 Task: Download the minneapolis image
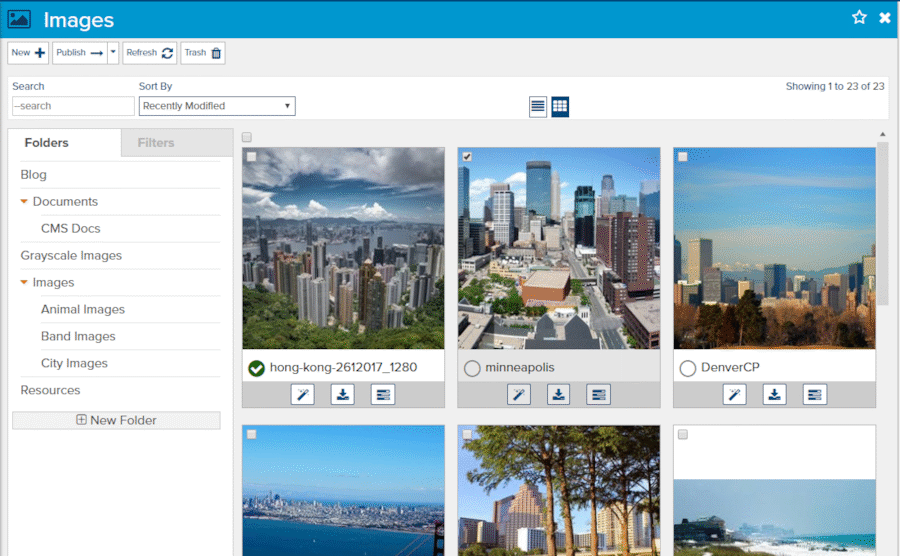click(x=558, y=395)
